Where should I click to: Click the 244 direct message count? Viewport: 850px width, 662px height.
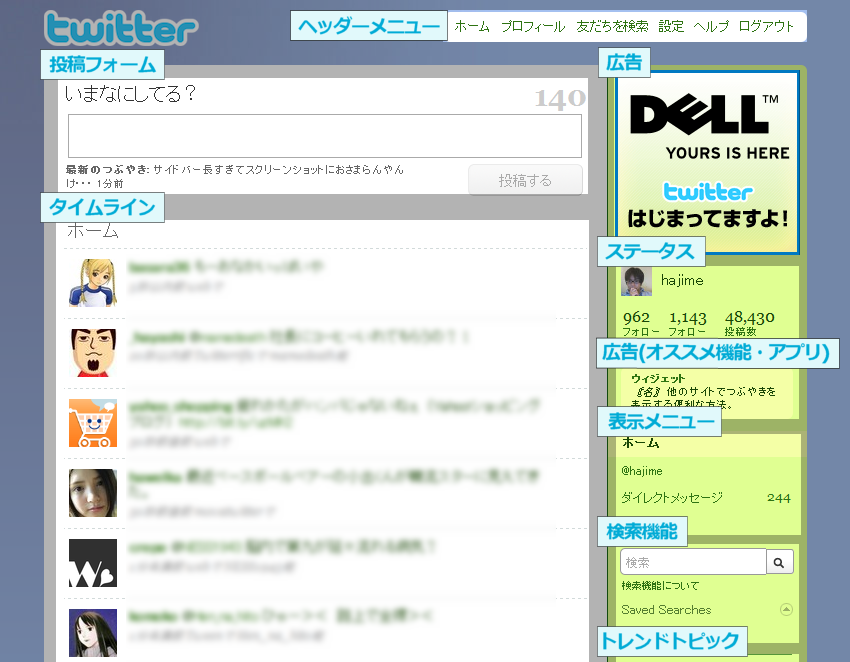coord(778,498)
